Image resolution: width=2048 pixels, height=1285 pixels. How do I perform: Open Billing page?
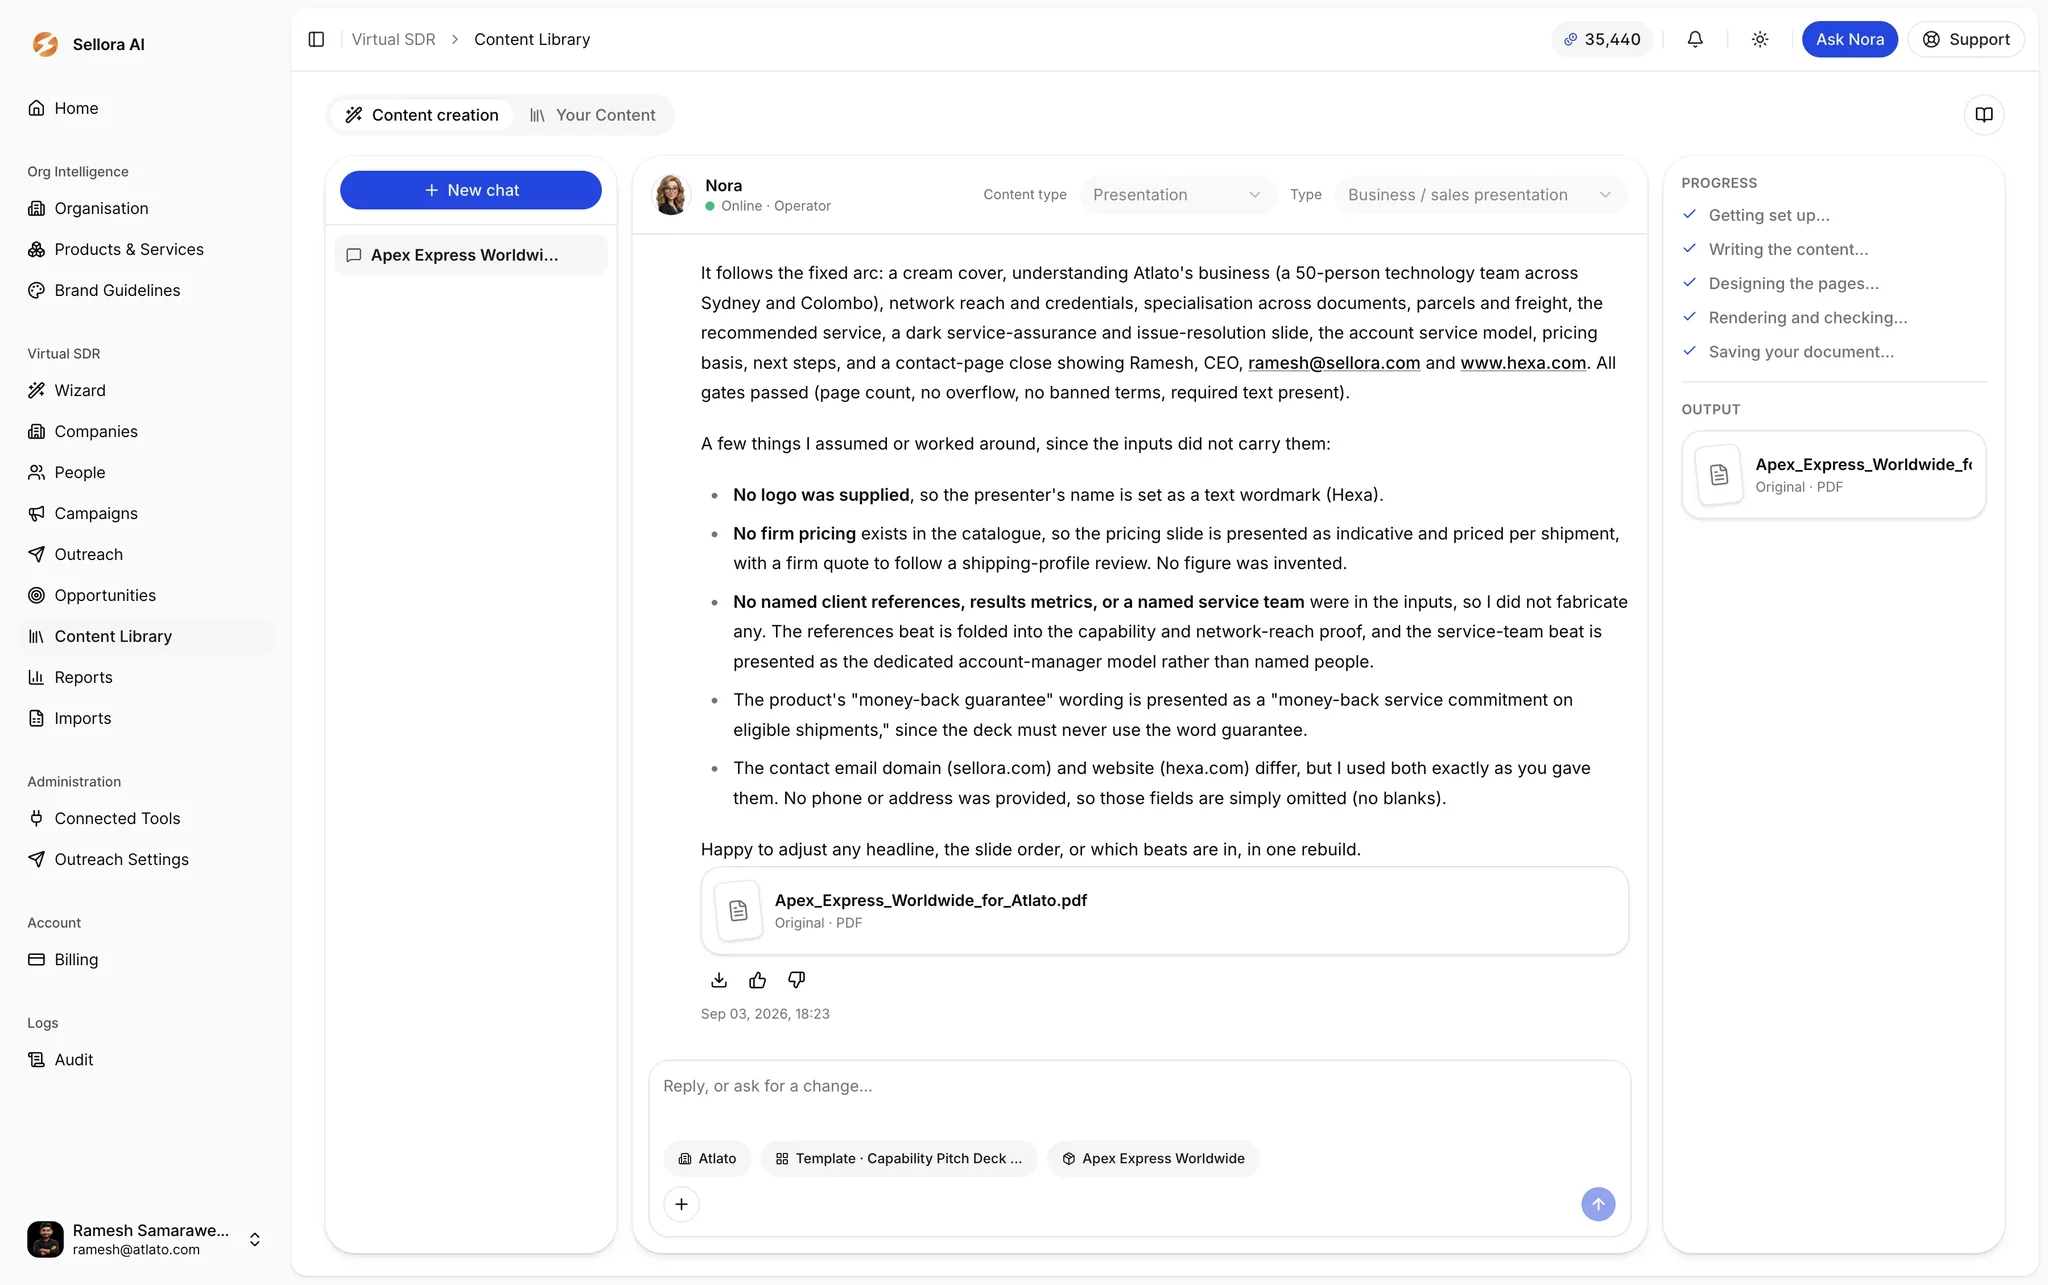[146, 959]
